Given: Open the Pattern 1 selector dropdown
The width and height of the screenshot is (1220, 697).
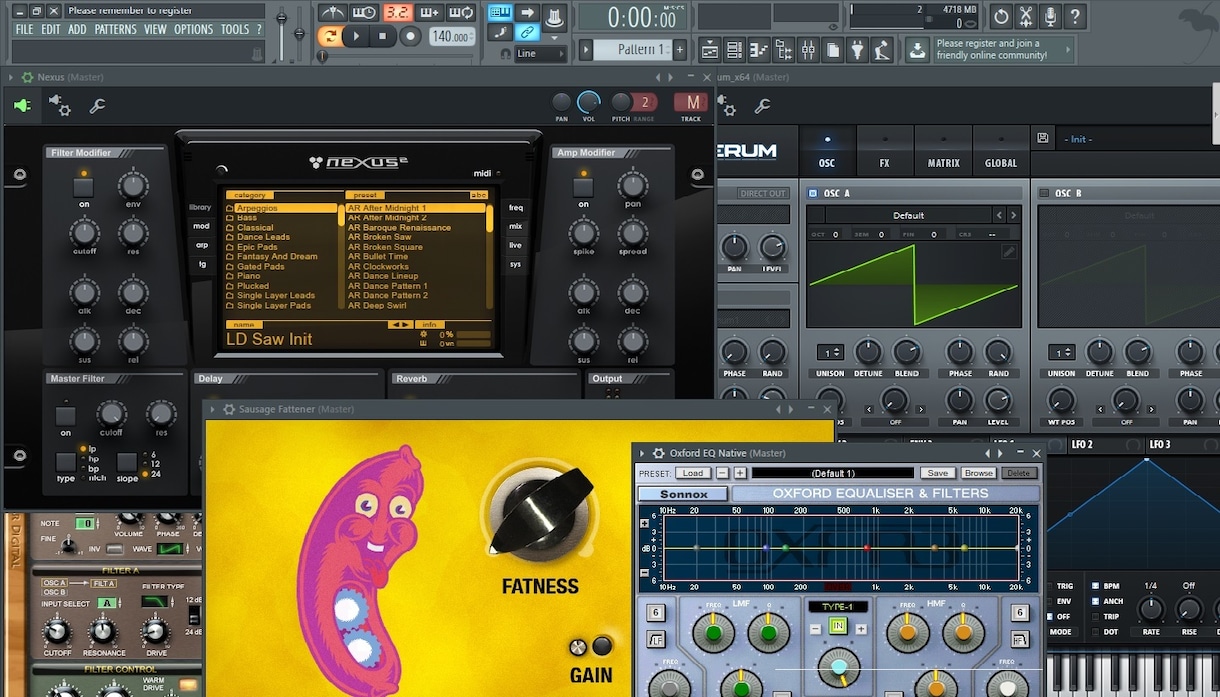Looking at the screenshot, I should (x=632, y=49).
